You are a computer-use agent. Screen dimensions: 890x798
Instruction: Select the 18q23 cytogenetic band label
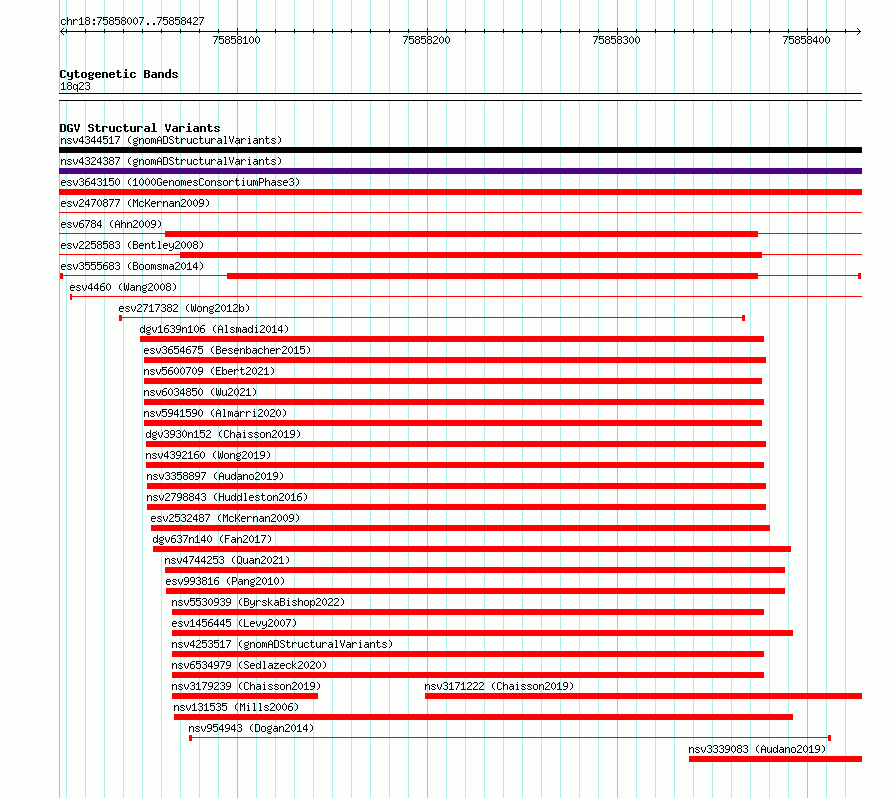click(75, 86)
